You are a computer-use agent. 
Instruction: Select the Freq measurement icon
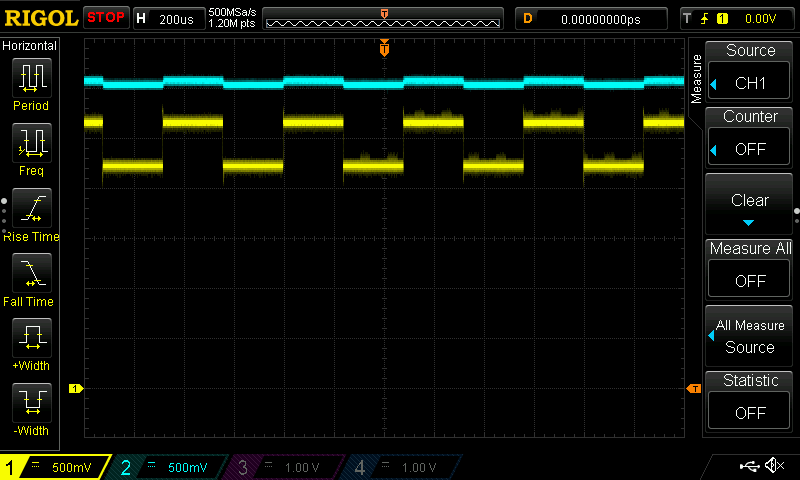pos(31,143)
